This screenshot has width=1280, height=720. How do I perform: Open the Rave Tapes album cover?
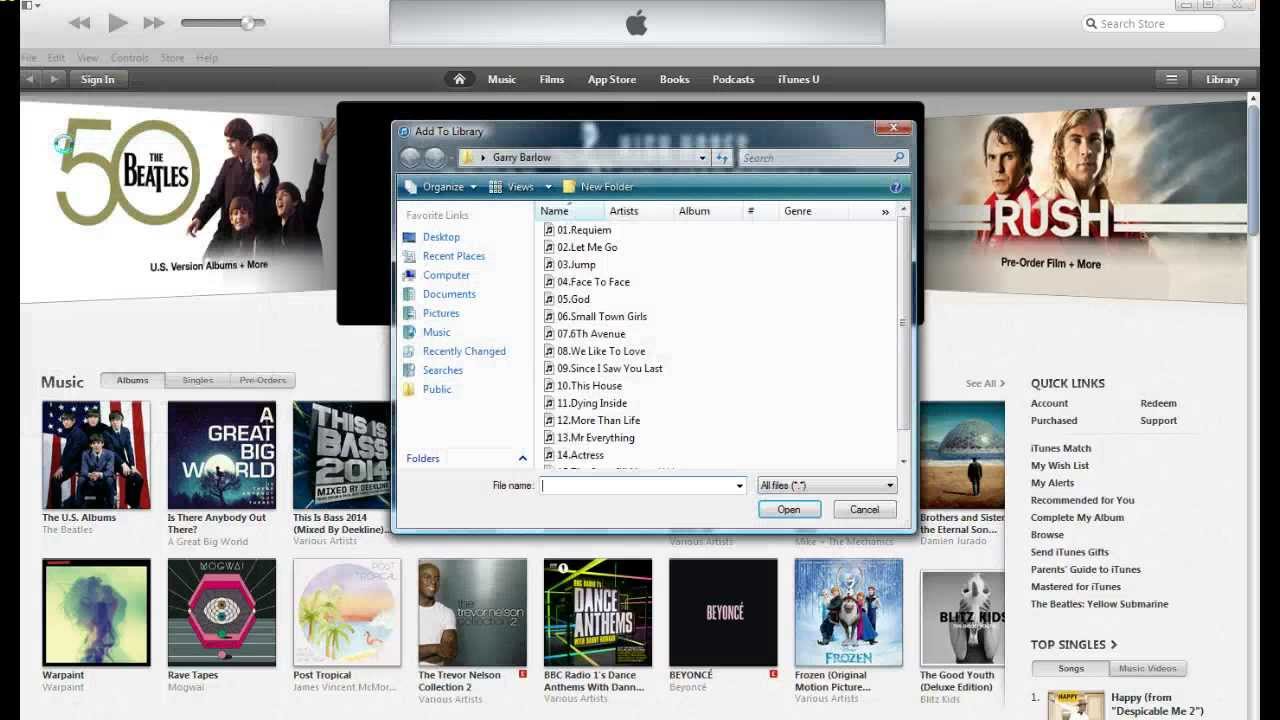(x=222, y=613)
